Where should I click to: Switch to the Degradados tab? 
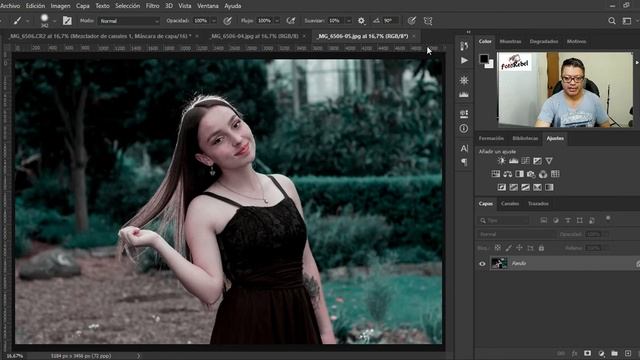(544, 42)
